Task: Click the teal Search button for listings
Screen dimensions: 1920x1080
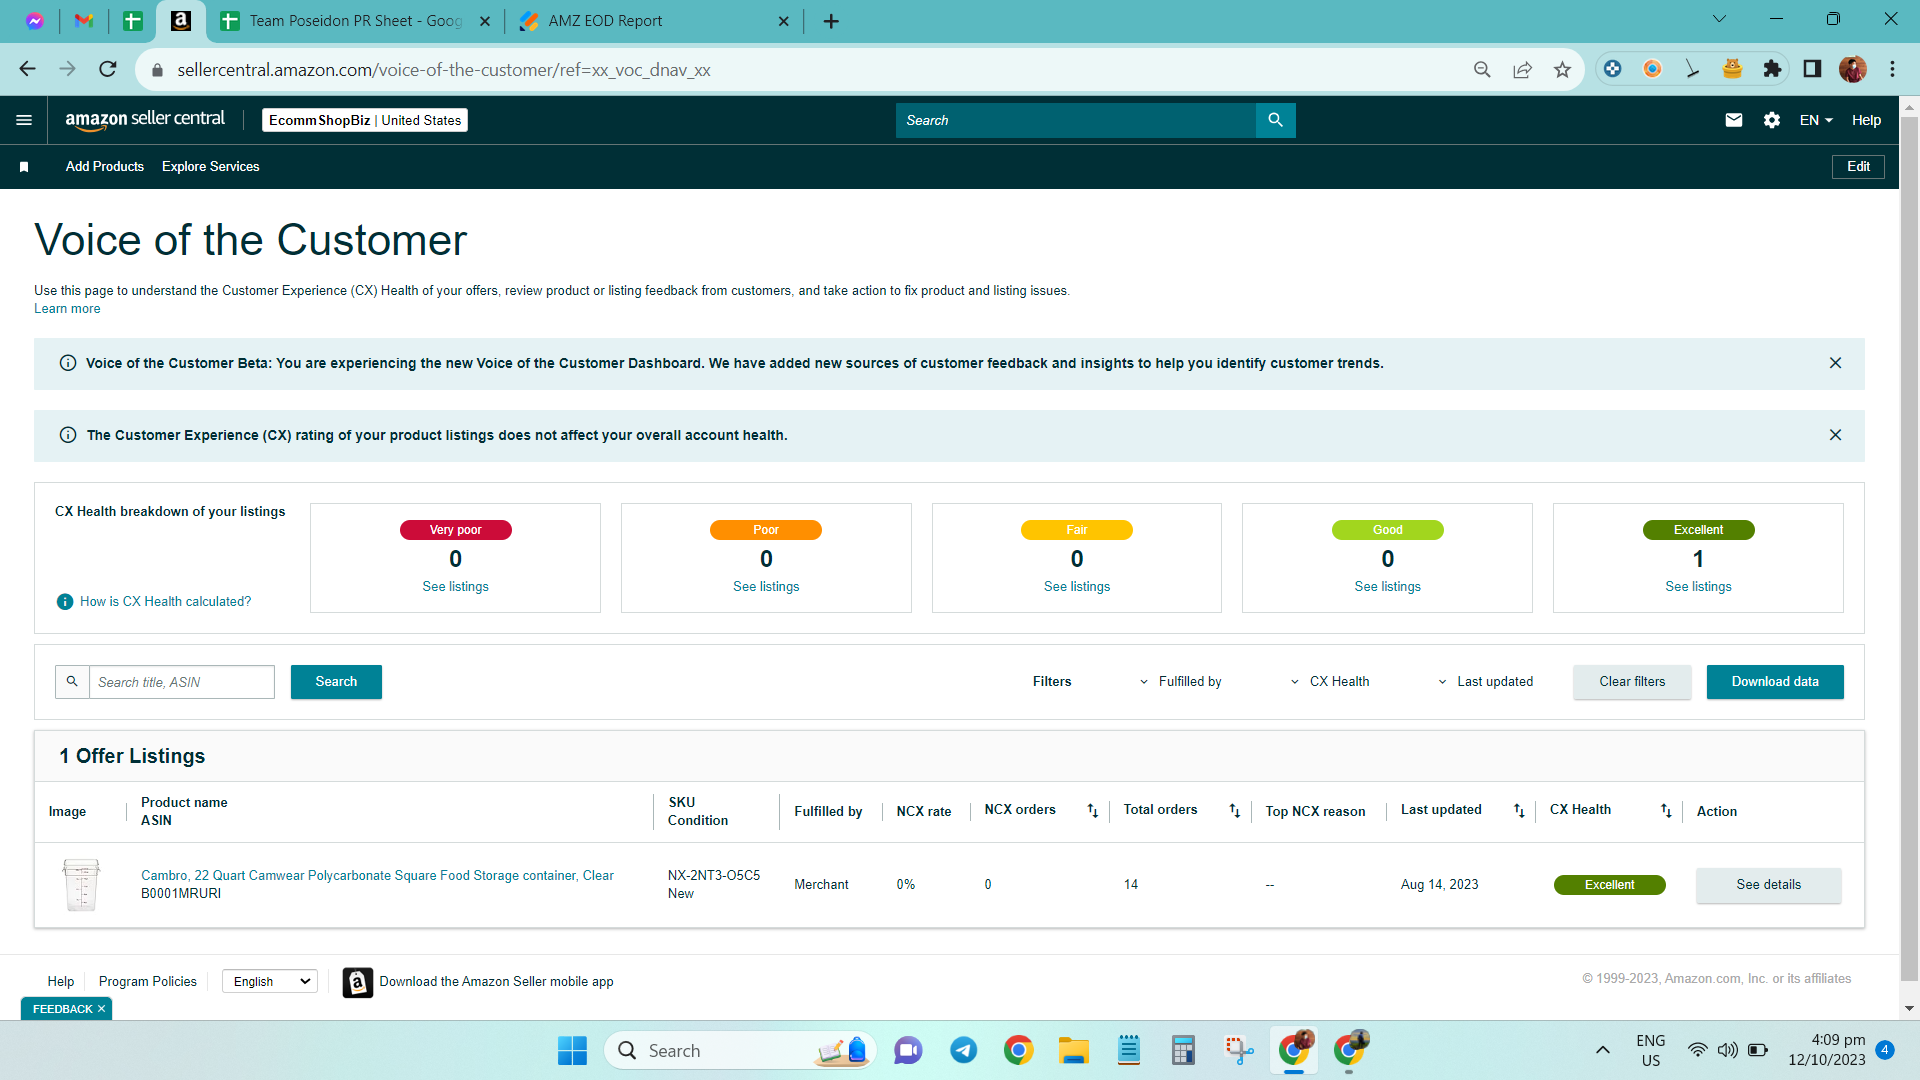Action: coord(336,682)
